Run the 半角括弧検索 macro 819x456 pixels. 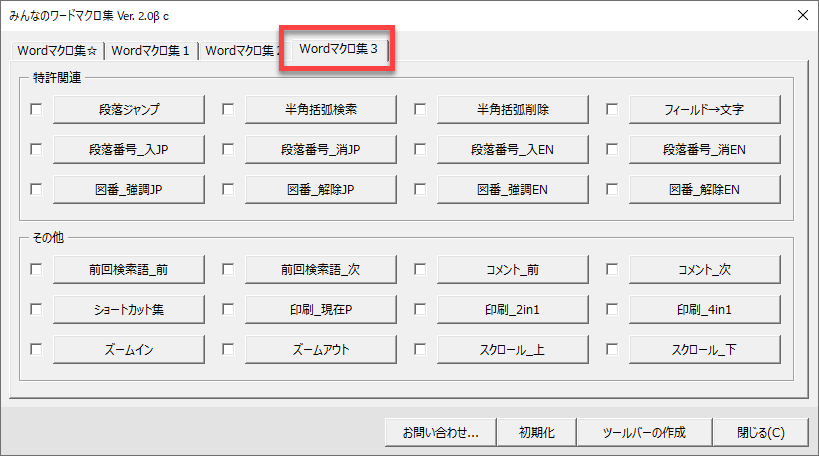pos(320,108)
